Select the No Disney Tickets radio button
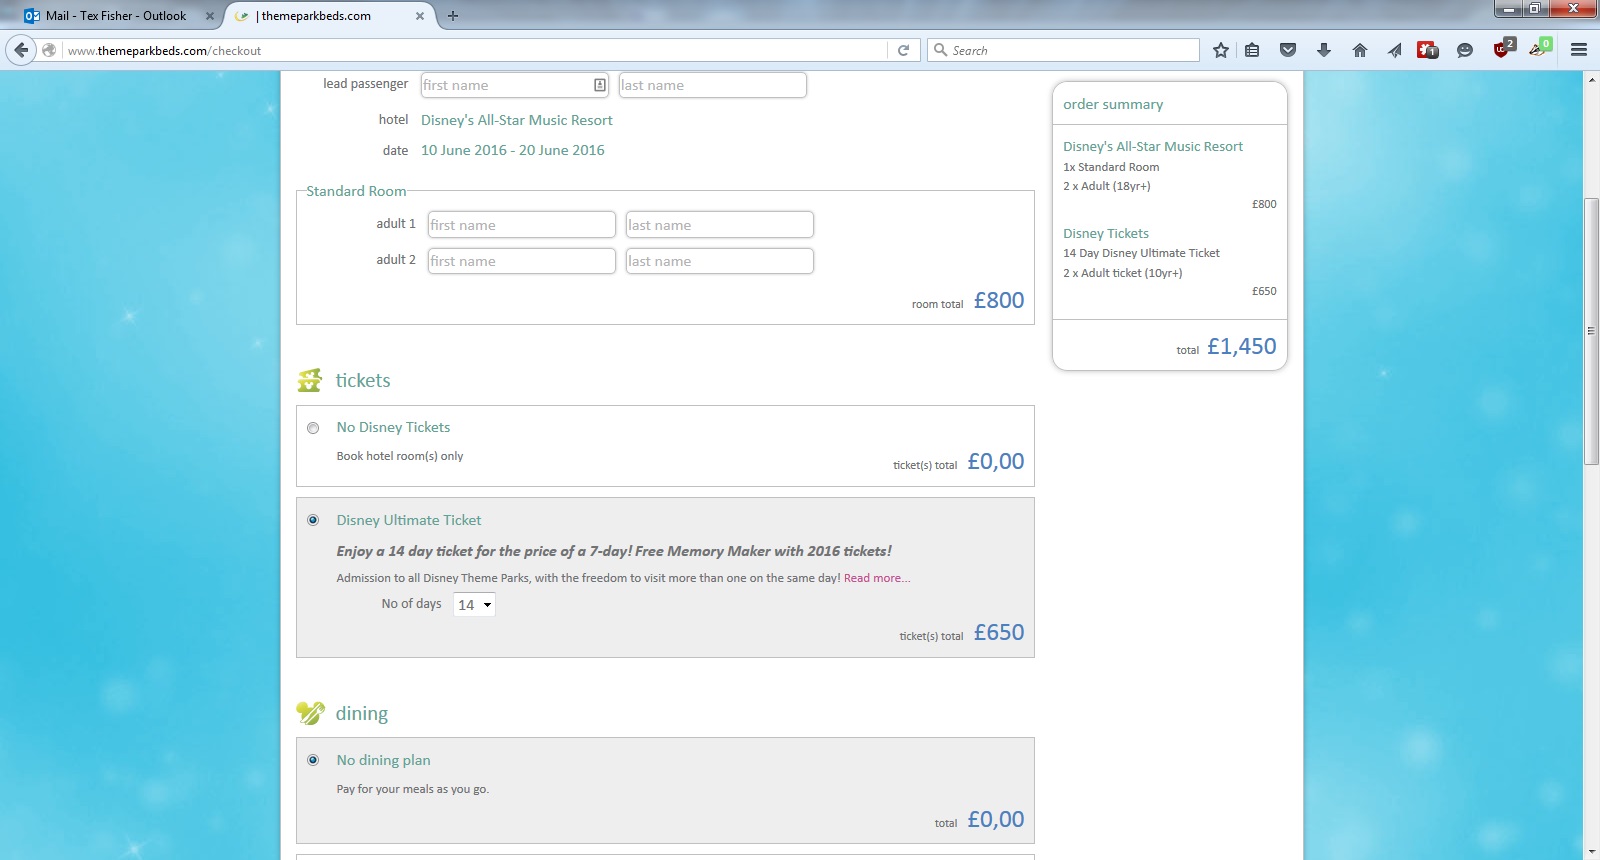Image resolution: width=1600 pixels, height=860 pixels. [x=313, y=428]
